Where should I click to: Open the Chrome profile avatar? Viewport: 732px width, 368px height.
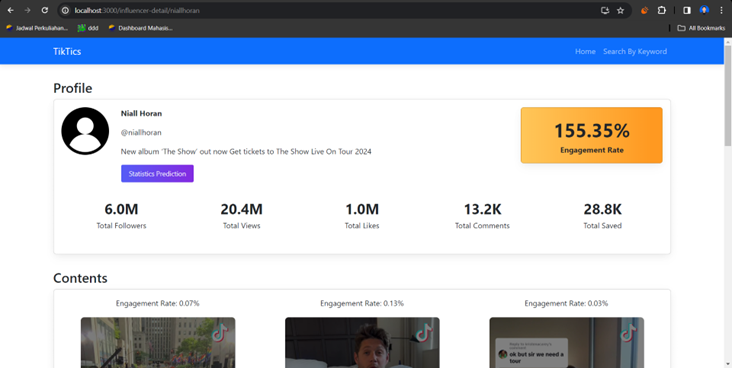click(704, 10)
